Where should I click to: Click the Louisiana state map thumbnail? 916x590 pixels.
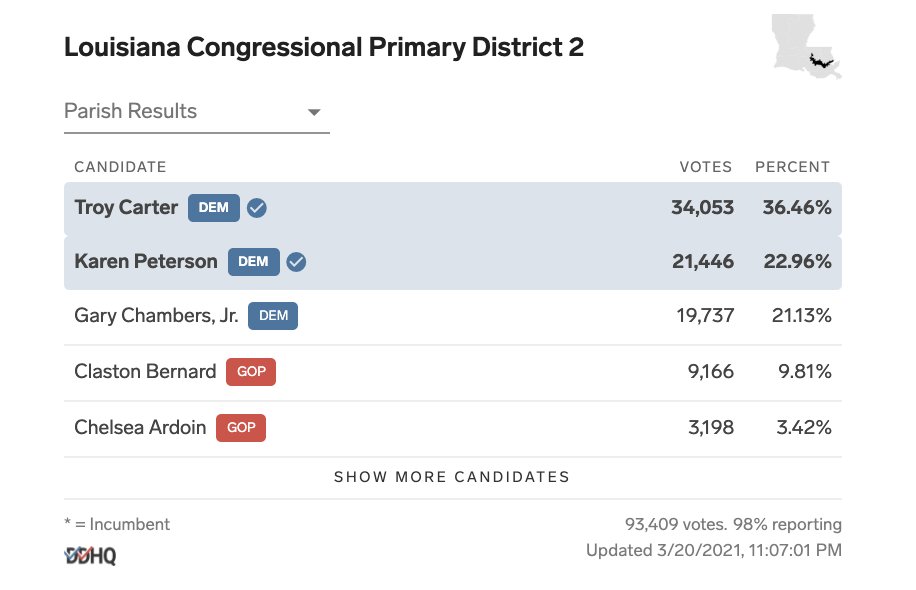click(x=807, y=47)
